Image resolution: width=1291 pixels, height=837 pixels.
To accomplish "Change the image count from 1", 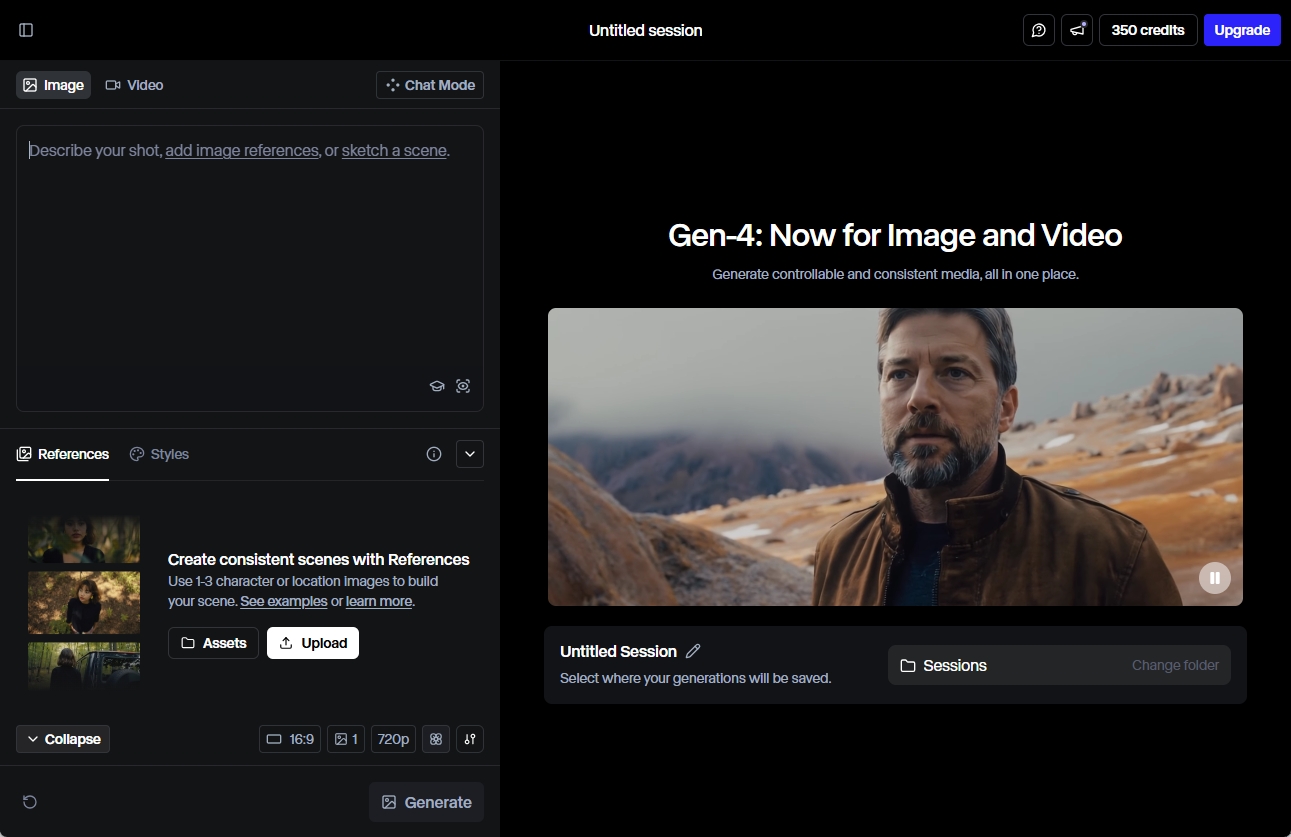I will click(x=346, y=739).
